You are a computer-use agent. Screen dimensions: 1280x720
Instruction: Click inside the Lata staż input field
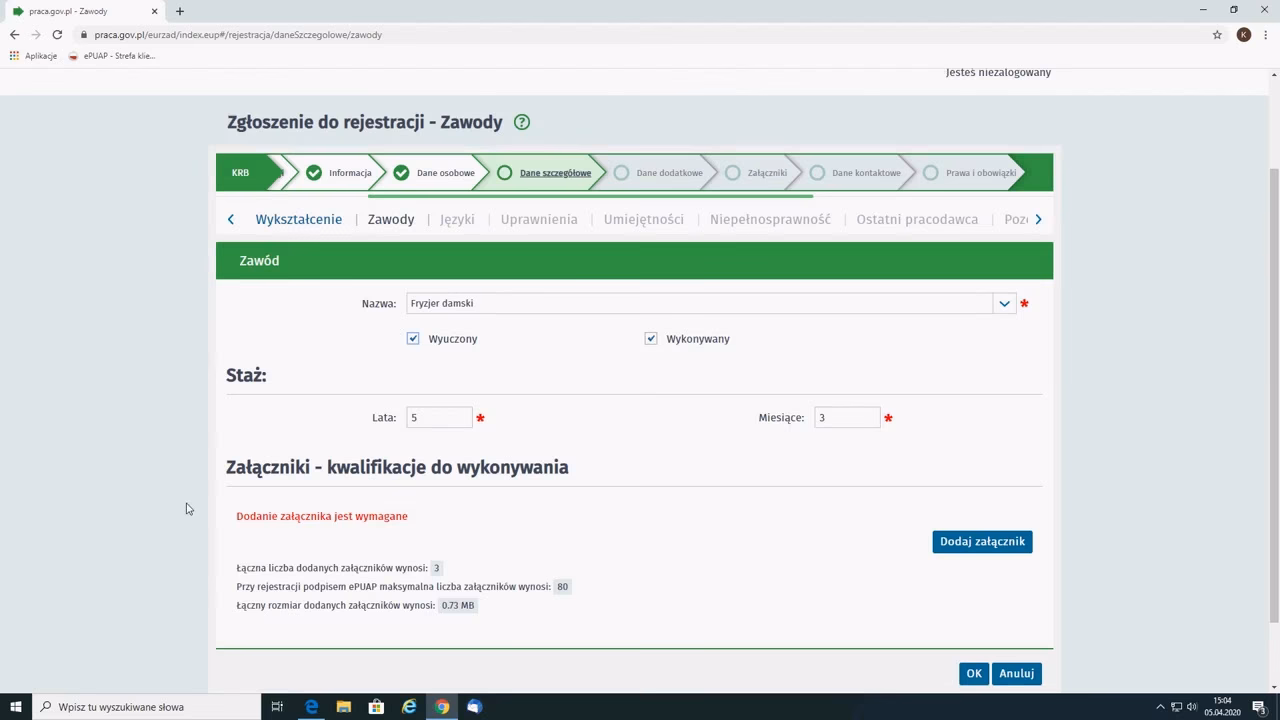[438, 417]
